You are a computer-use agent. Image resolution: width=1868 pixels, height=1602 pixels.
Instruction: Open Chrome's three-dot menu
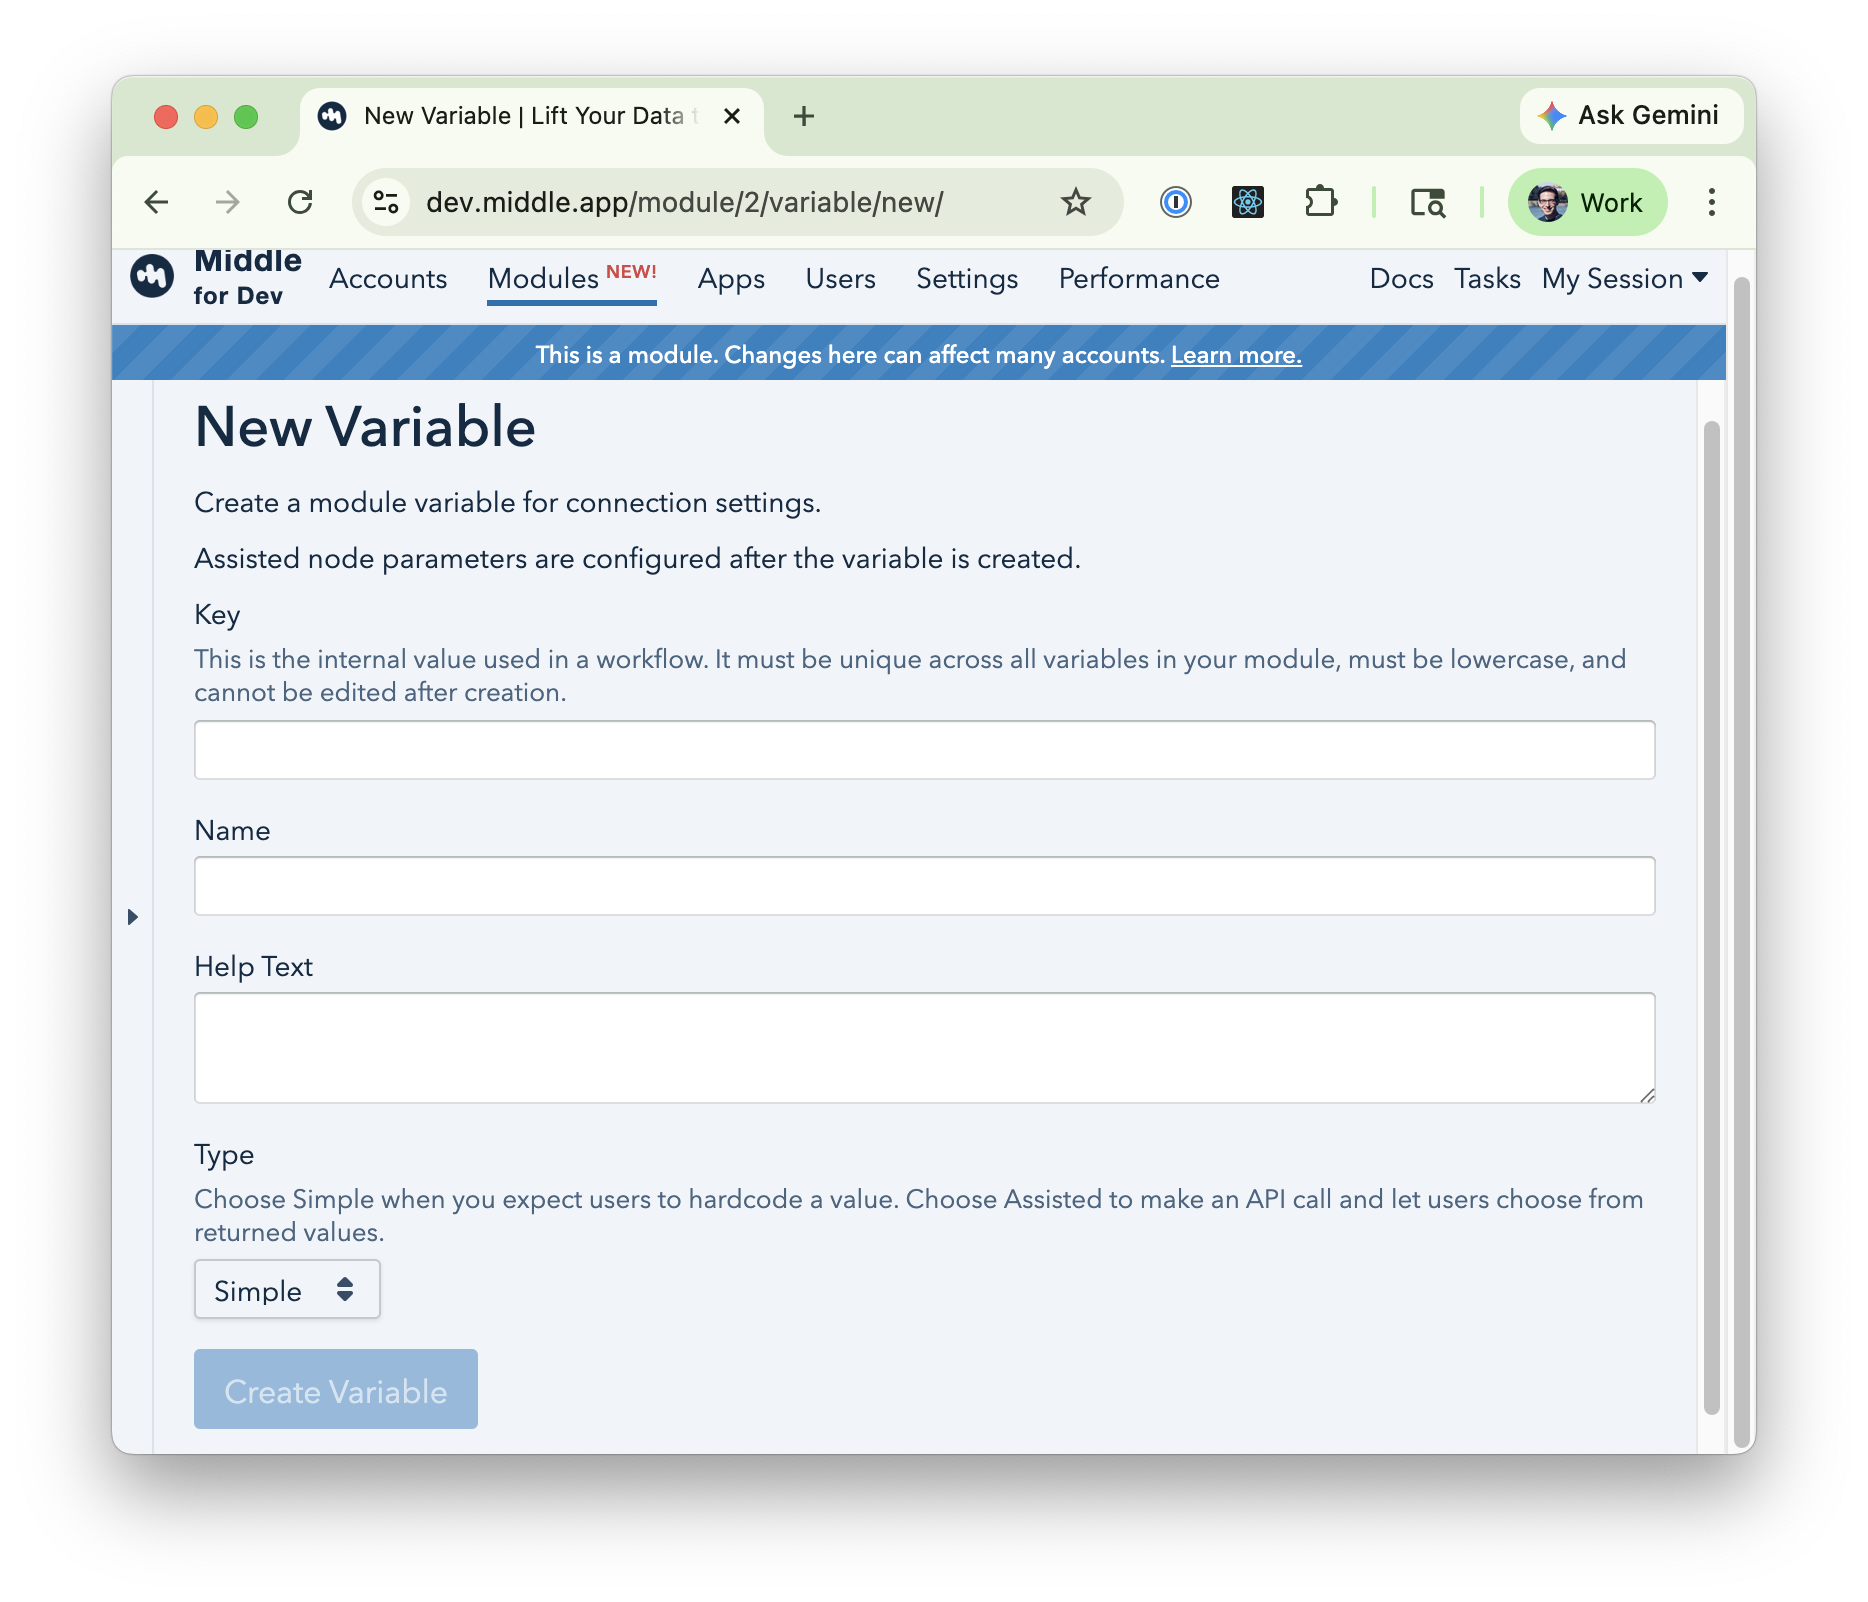coord(1711,203)
